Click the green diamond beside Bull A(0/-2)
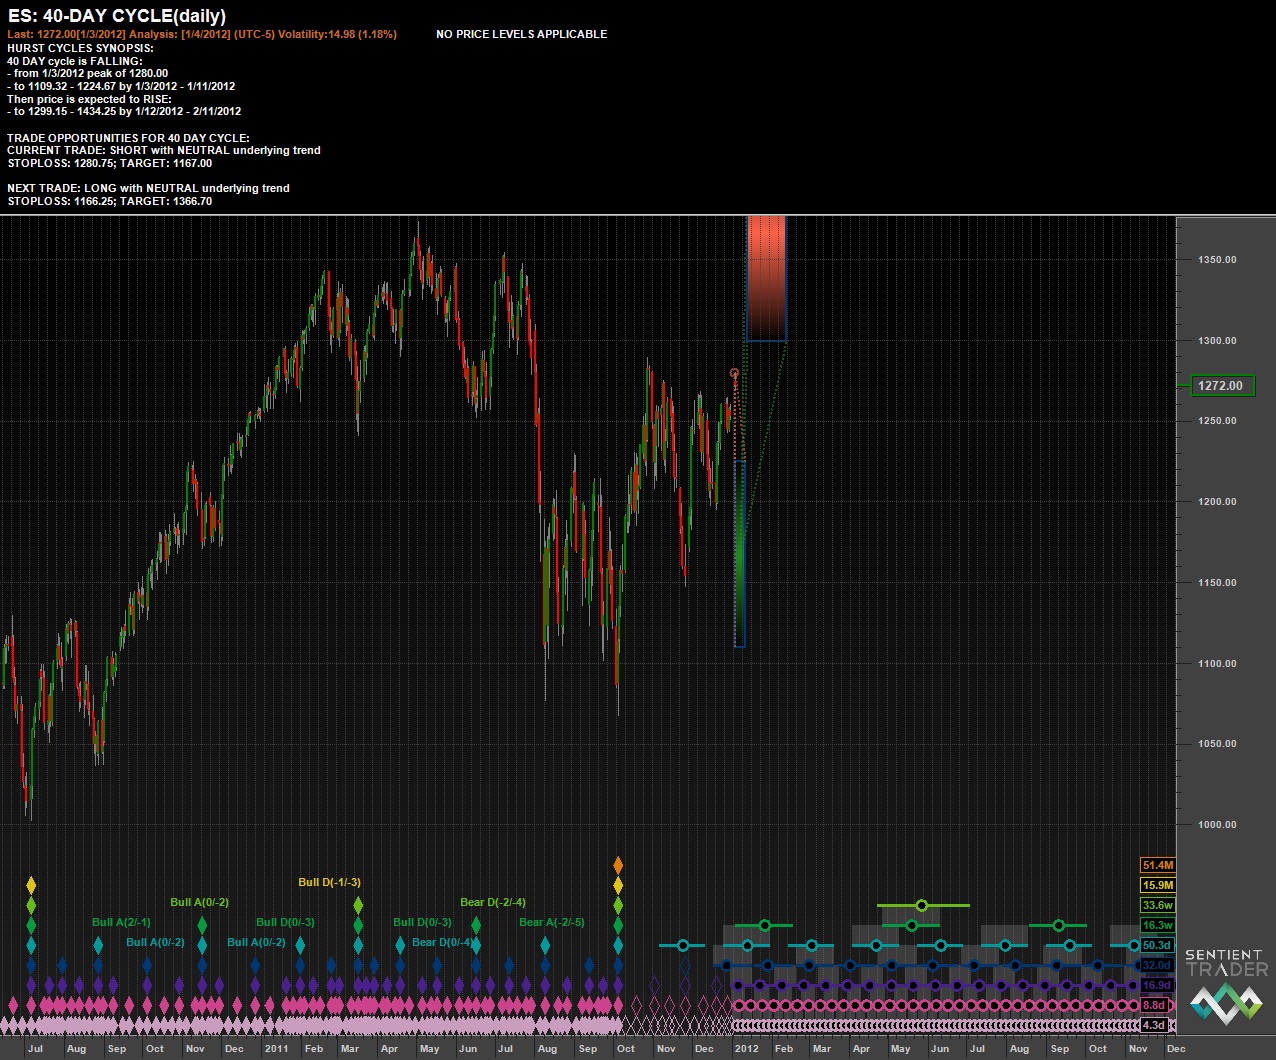Image resolution: width=1276 pixels, height=1060 pixels. 202,924
